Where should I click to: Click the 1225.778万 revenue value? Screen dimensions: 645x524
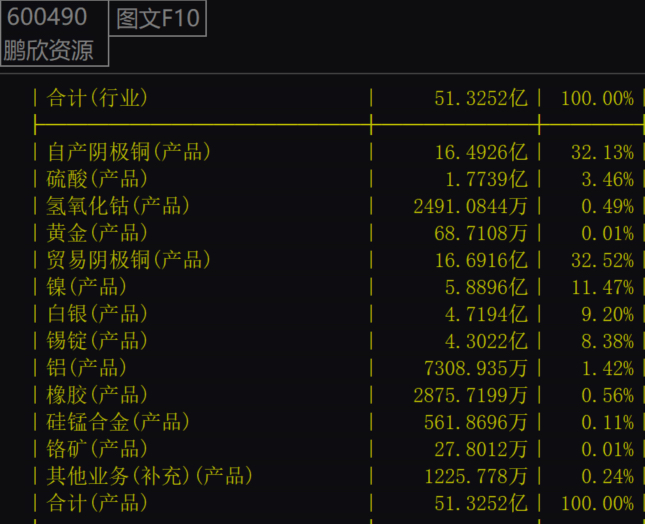click(x=476, y=477)
